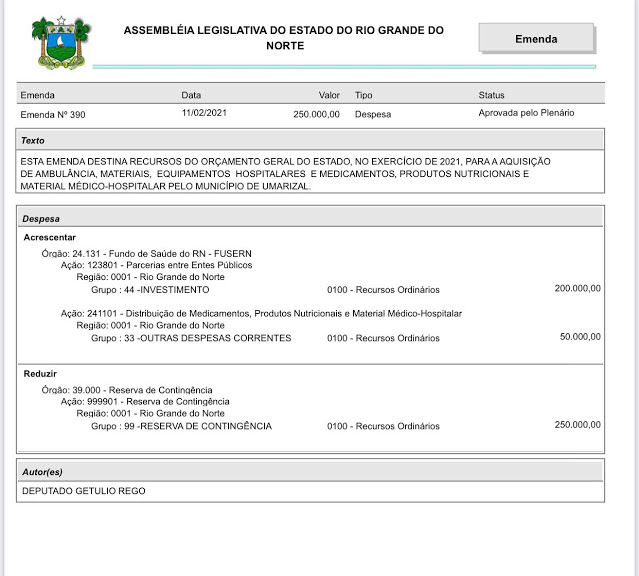Image resolution: width=639 pixels, height=576 pixels.
Task: Select 'Órgão: 39.000 - Reserva de Contingência'
Action: pyautogui.click(x=127, y=390)
